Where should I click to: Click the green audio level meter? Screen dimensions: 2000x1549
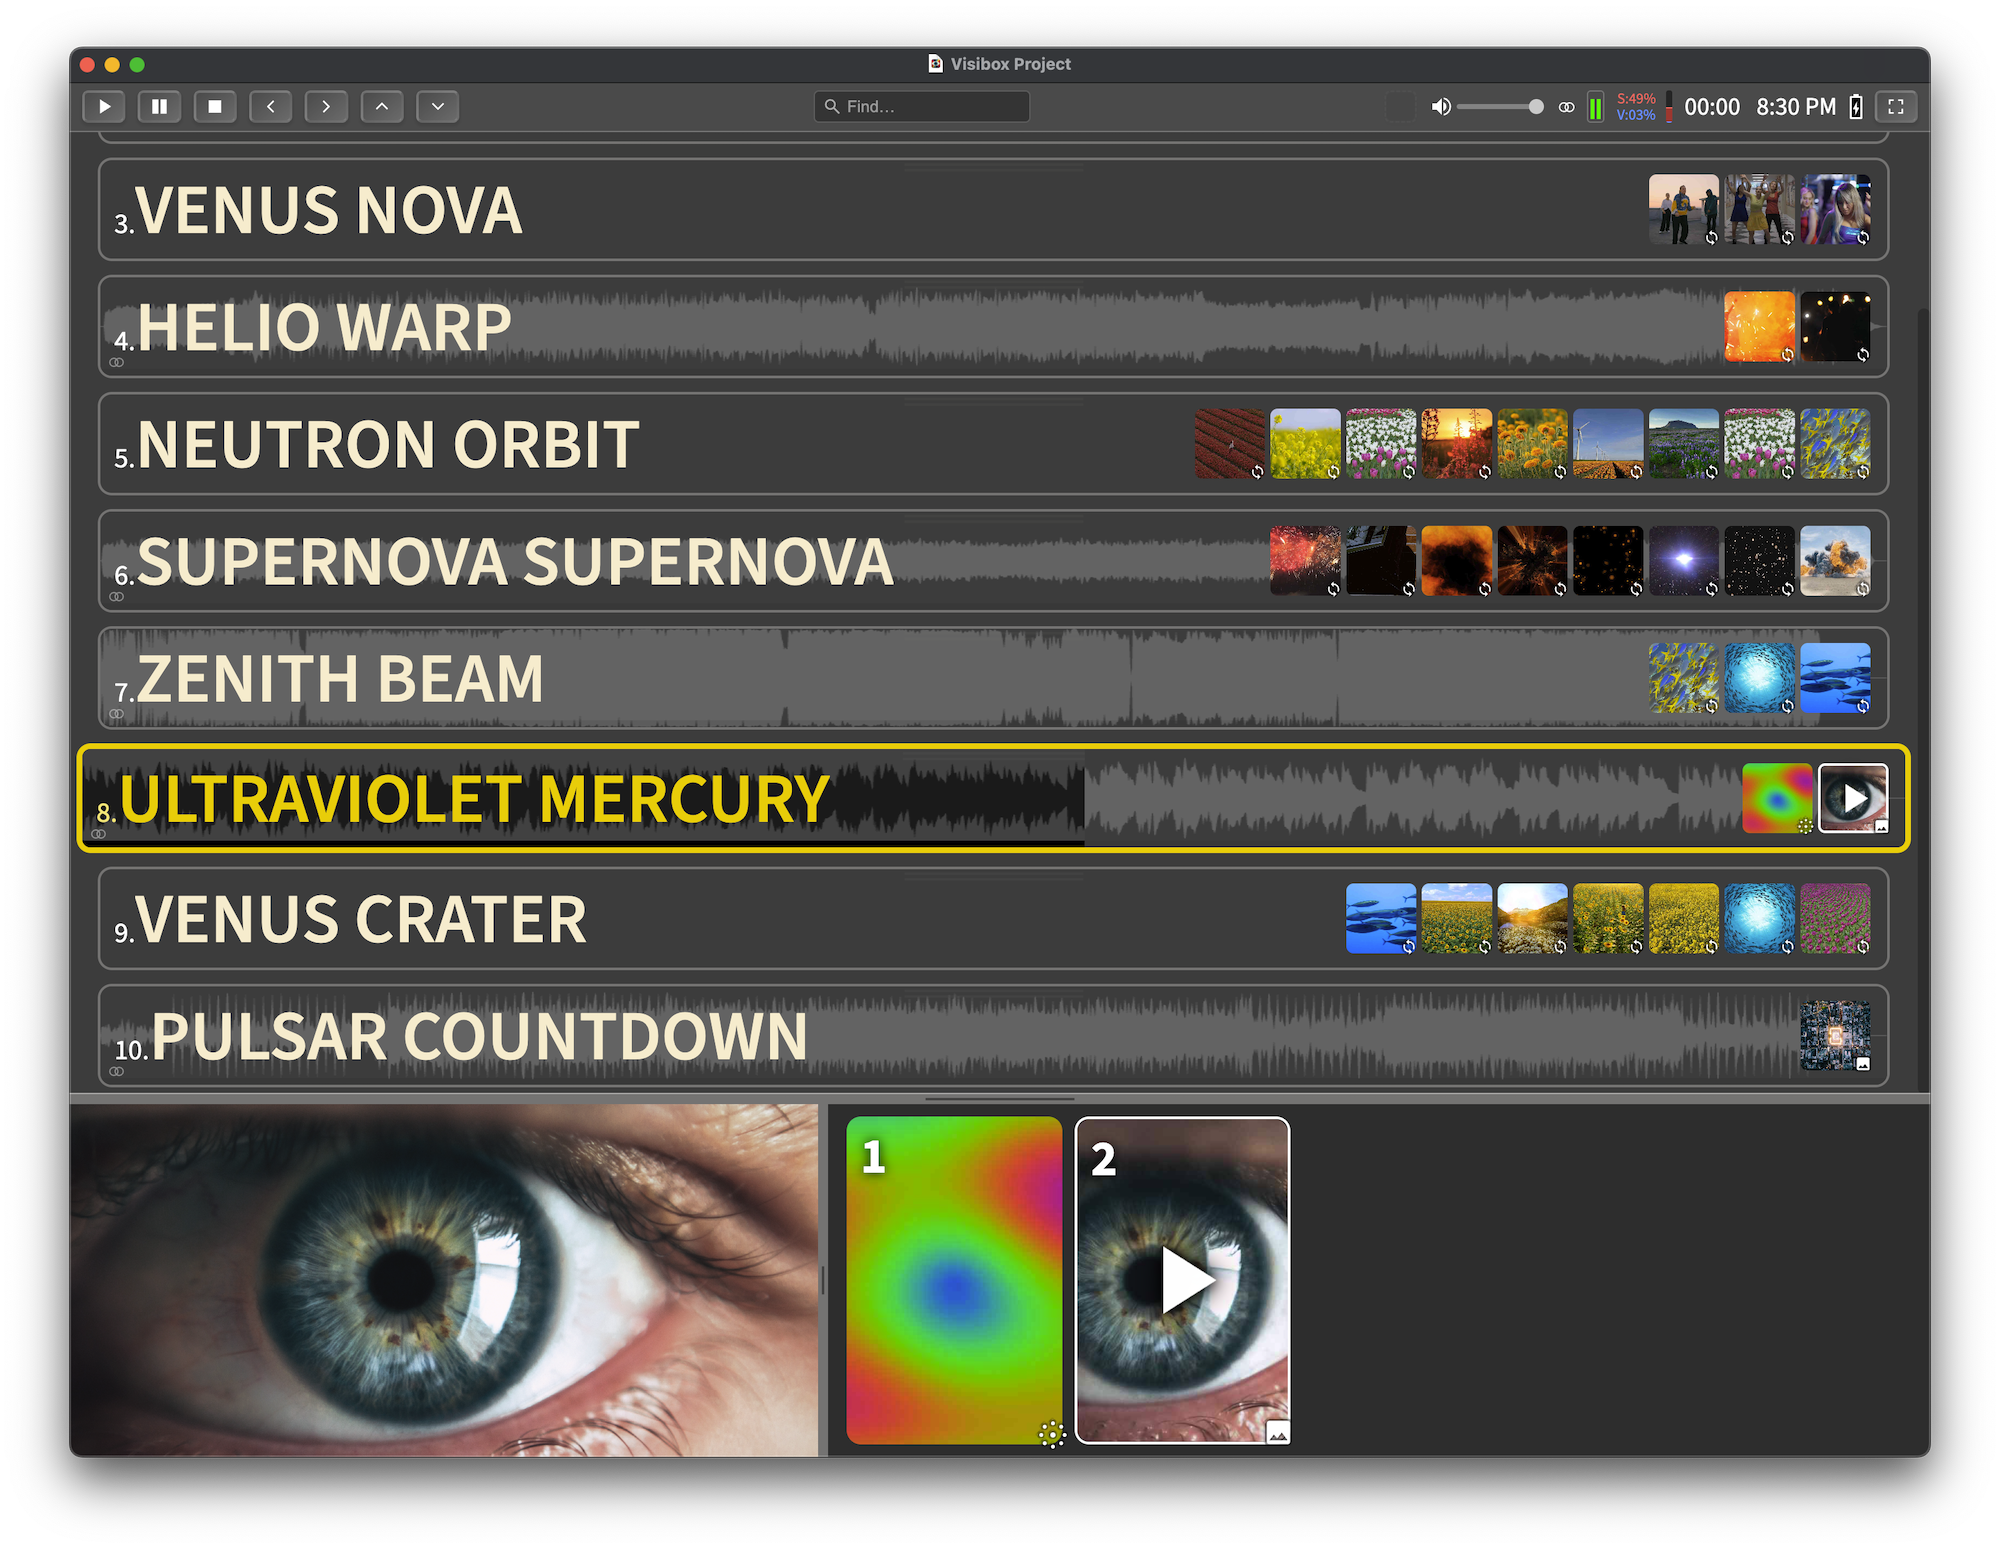tap(1596, 107)
